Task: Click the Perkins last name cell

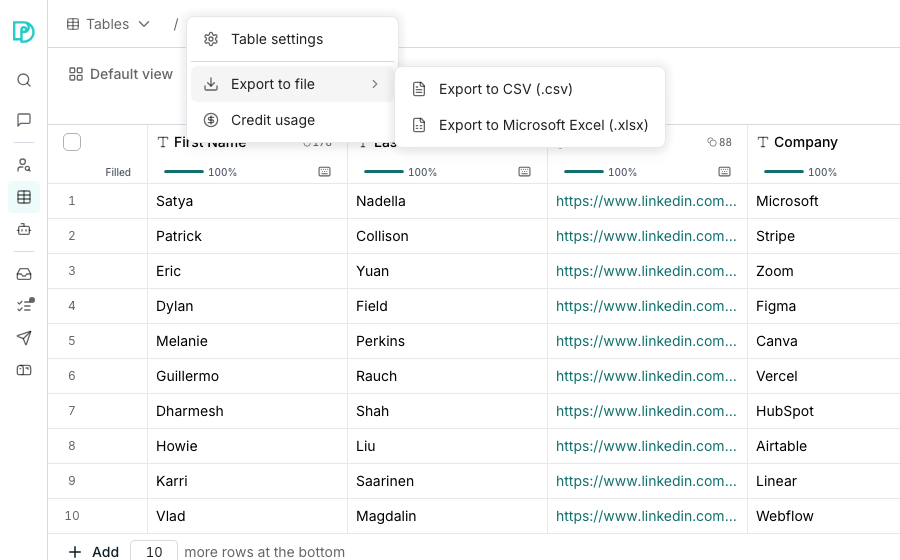Action: tap(447, 341)
